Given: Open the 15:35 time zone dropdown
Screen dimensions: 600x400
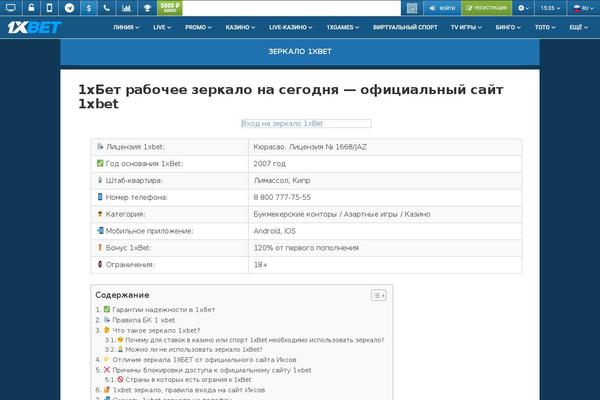Looking at the screenshot, I should click(x=550, y=8).
